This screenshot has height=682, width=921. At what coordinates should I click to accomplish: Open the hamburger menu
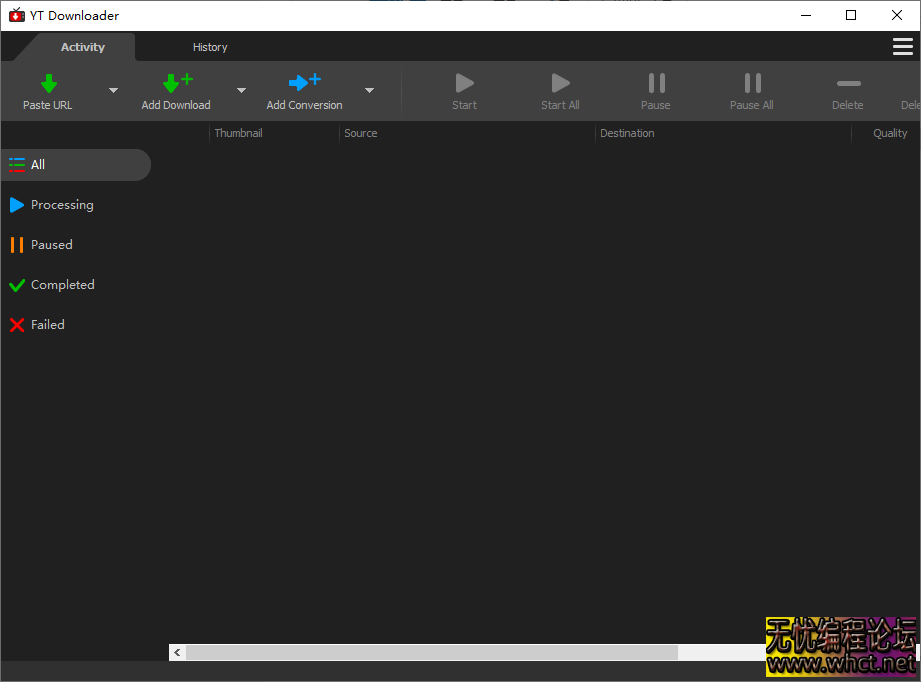click(x=903, y=46)
